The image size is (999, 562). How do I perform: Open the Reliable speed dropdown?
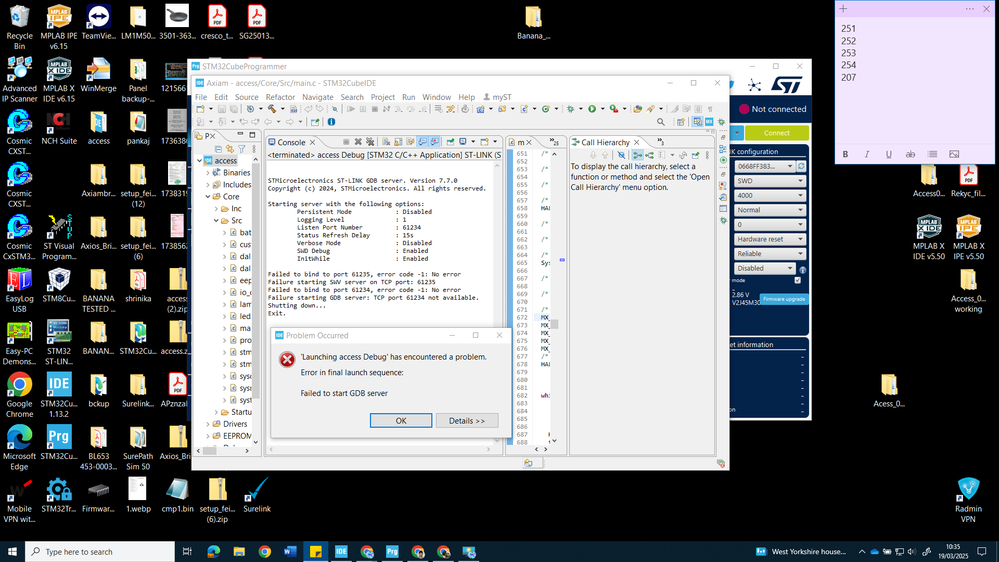pyautogui.click(x=770, y=254)
